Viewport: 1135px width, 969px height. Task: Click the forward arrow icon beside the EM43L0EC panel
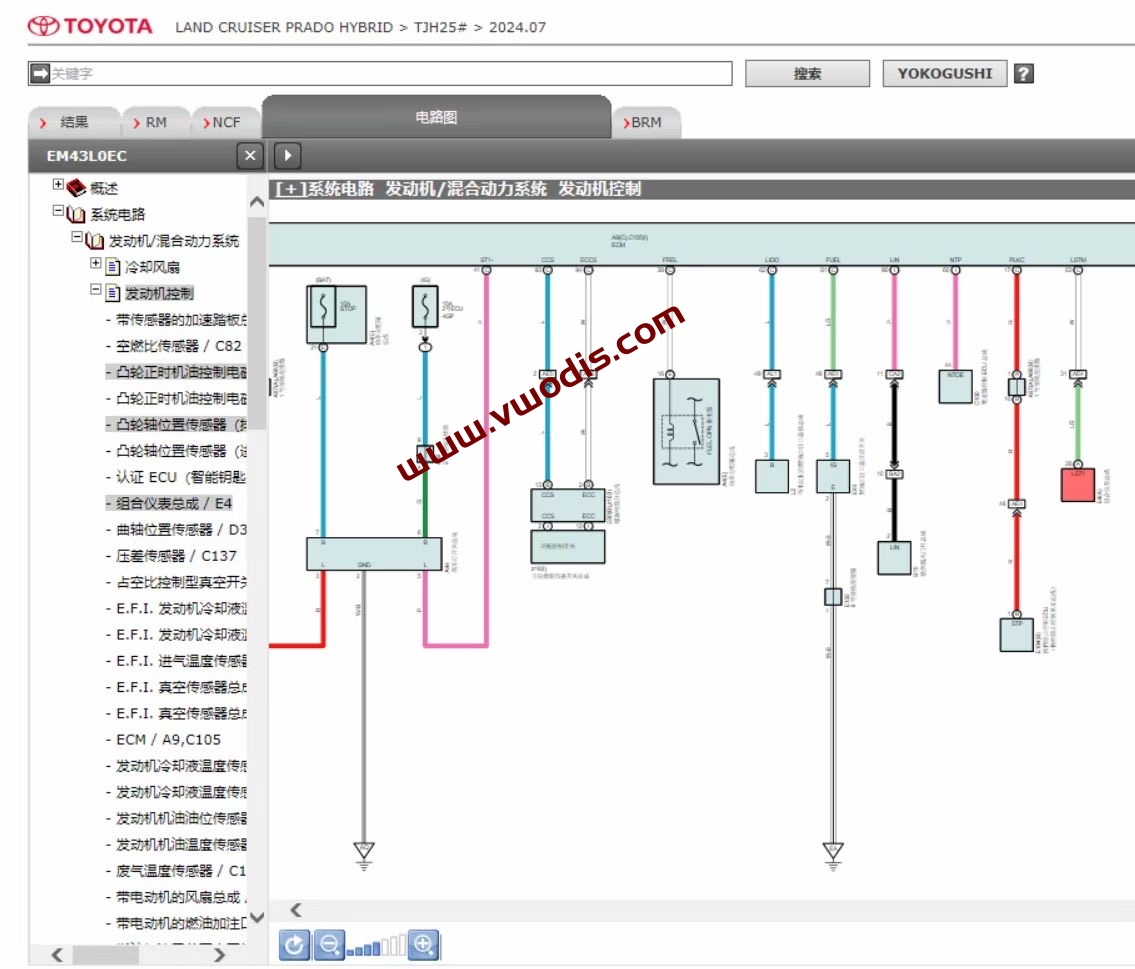pyautogui.click(x=287, y=156)
